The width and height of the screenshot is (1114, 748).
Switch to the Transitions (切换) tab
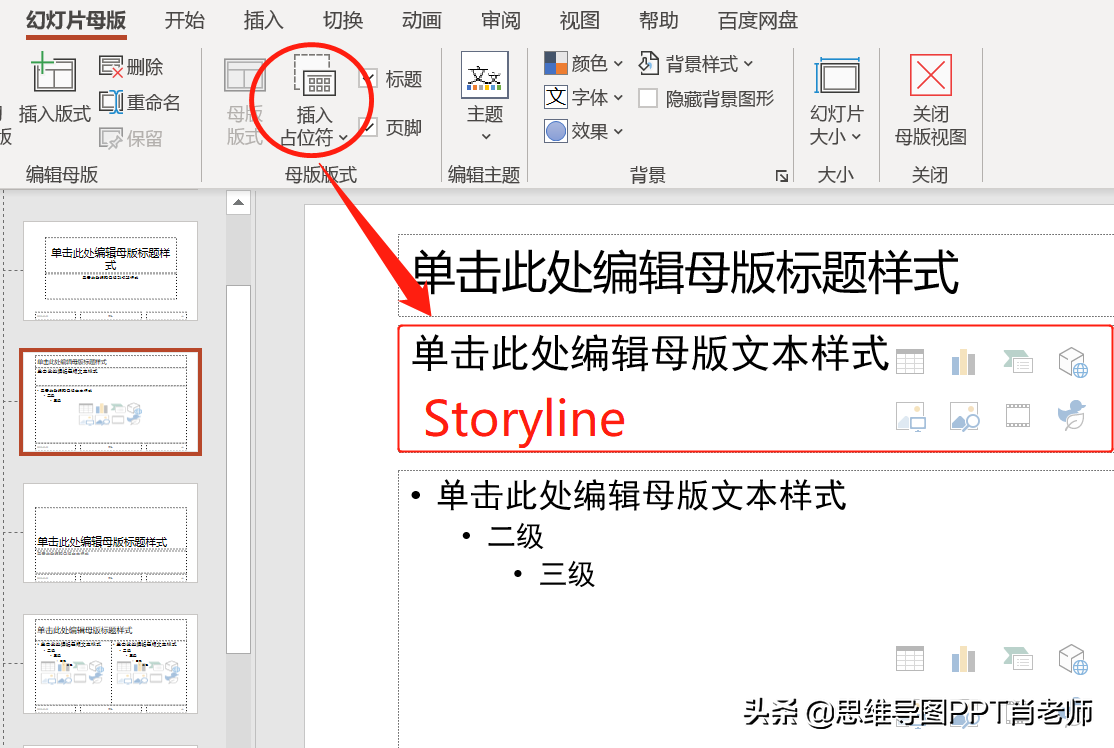pos(343,21)
